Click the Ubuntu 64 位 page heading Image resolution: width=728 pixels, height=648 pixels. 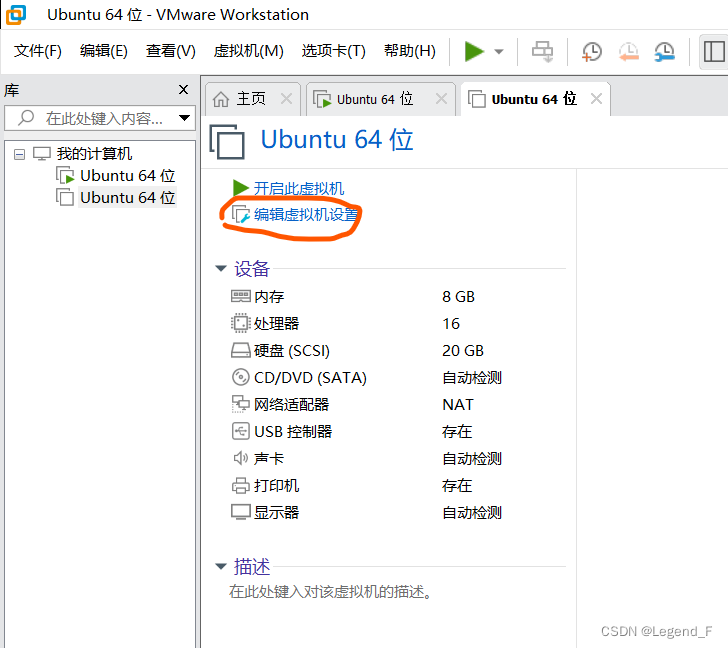point(337,139)
